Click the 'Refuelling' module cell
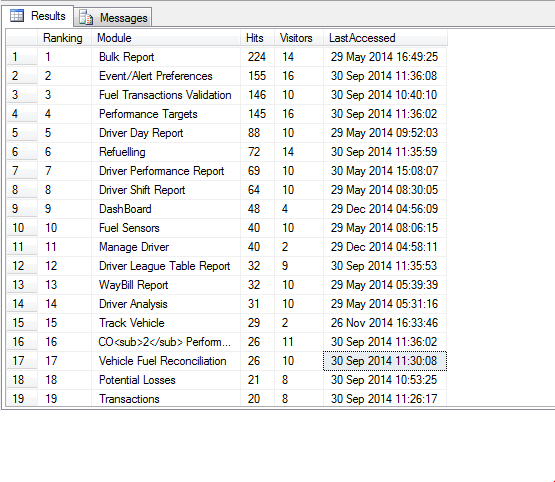The image size is (555, 482). [166, 152]
